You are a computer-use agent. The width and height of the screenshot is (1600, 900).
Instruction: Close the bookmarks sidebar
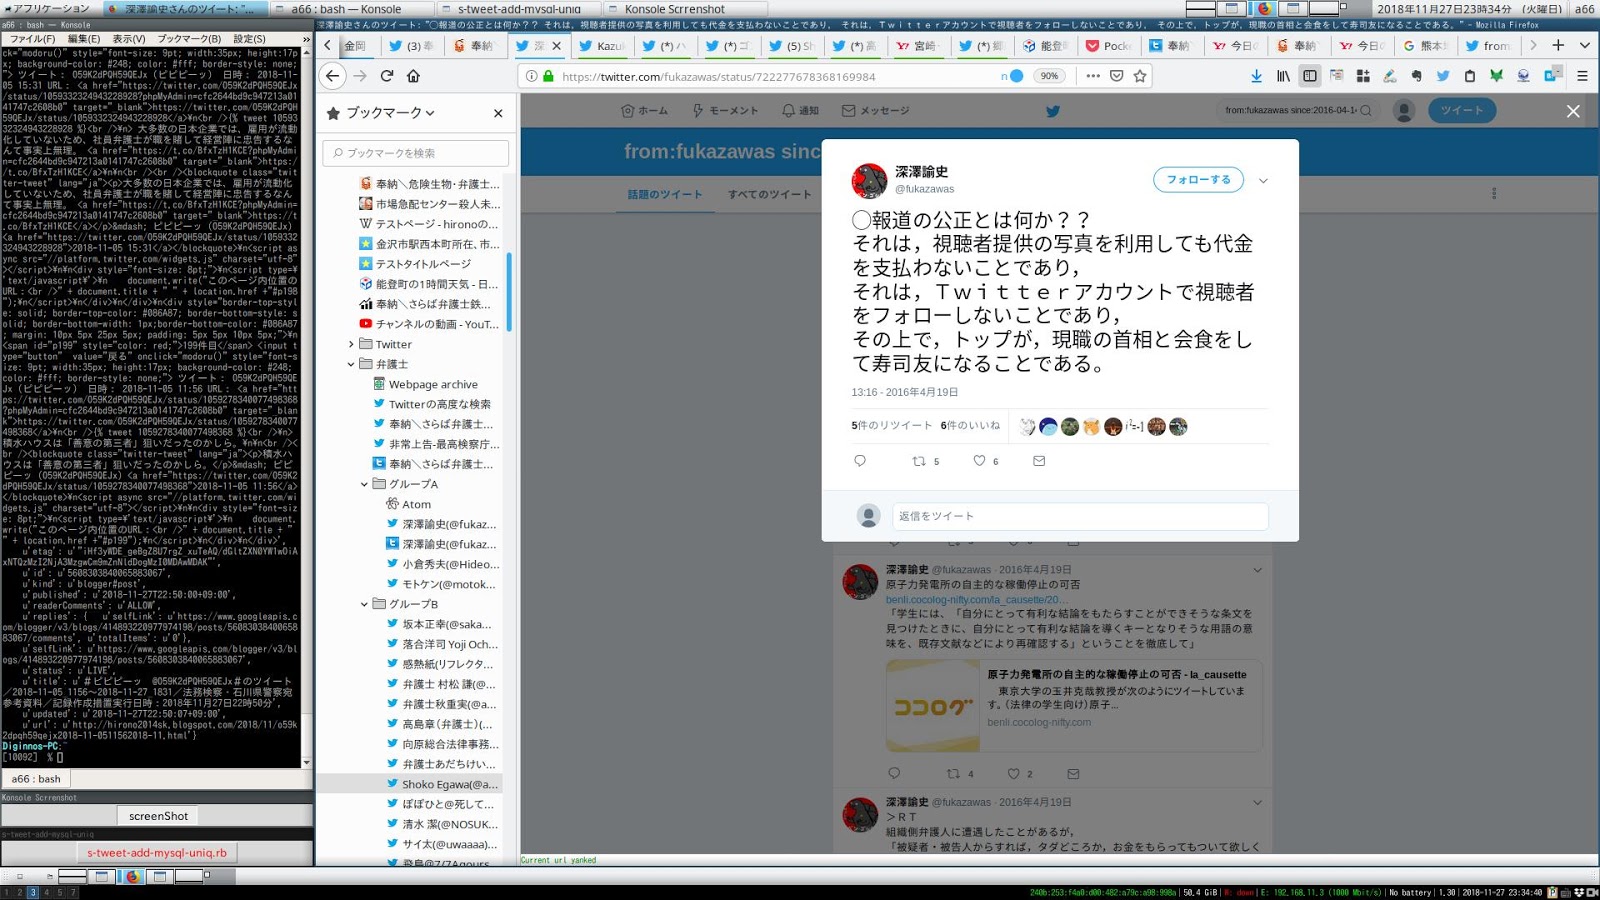(x=498, y=113)
